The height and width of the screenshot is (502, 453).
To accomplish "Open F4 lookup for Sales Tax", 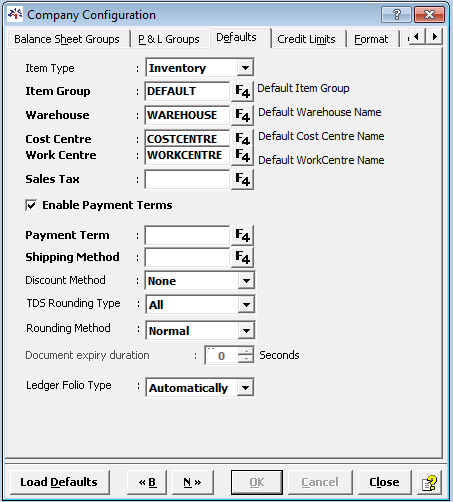I will pyautogui.click(x=242, y=179).
